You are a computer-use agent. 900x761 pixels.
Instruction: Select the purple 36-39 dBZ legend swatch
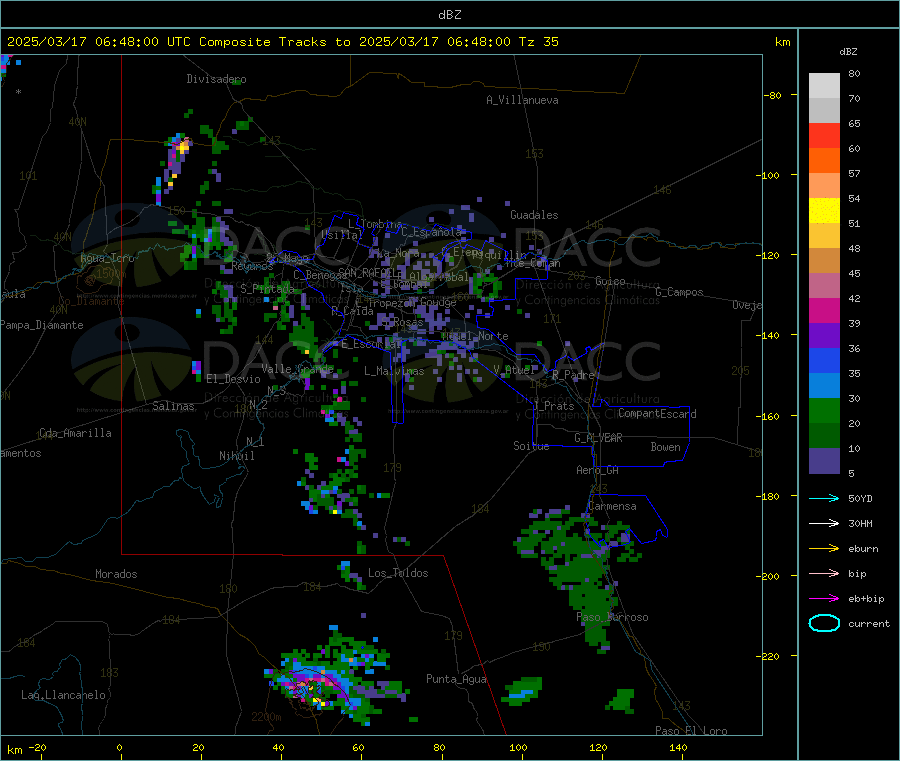(824, 336)
